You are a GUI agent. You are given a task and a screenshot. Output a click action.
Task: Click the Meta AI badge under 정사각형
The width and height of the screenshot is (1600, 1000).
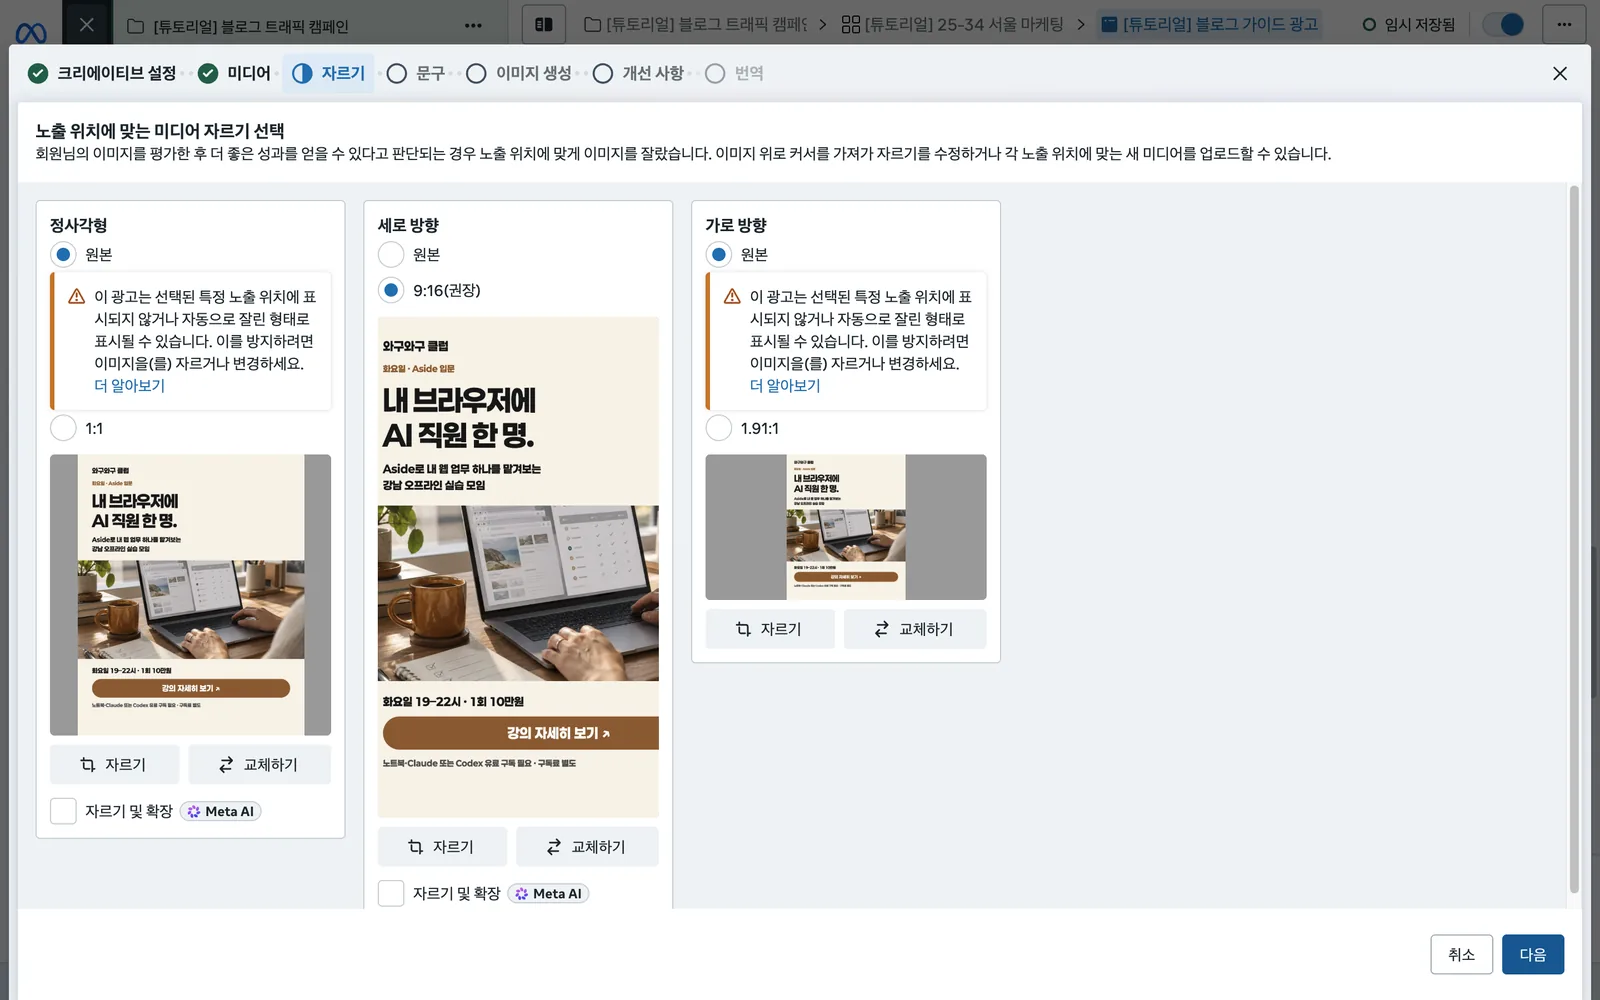[221, 811]
